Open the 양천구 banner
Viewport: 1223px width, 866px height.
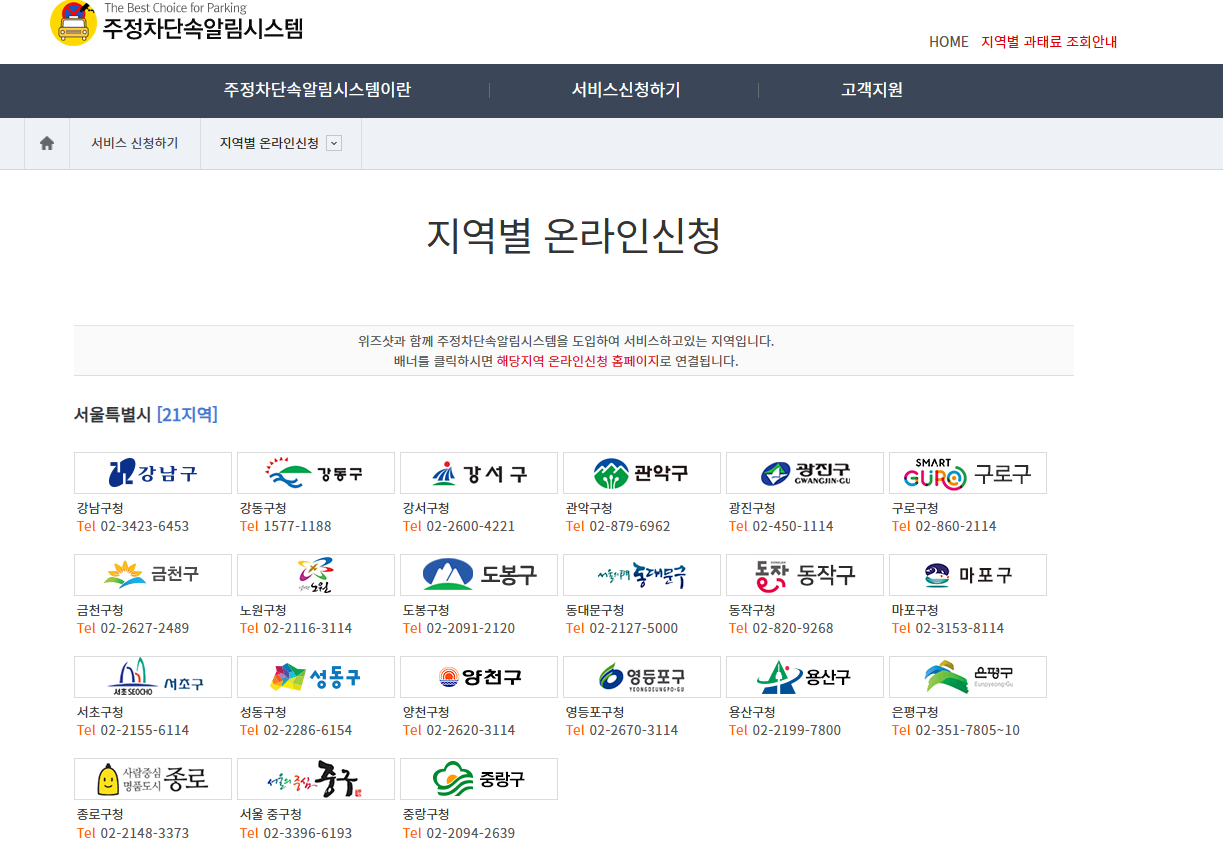point(479,677)
